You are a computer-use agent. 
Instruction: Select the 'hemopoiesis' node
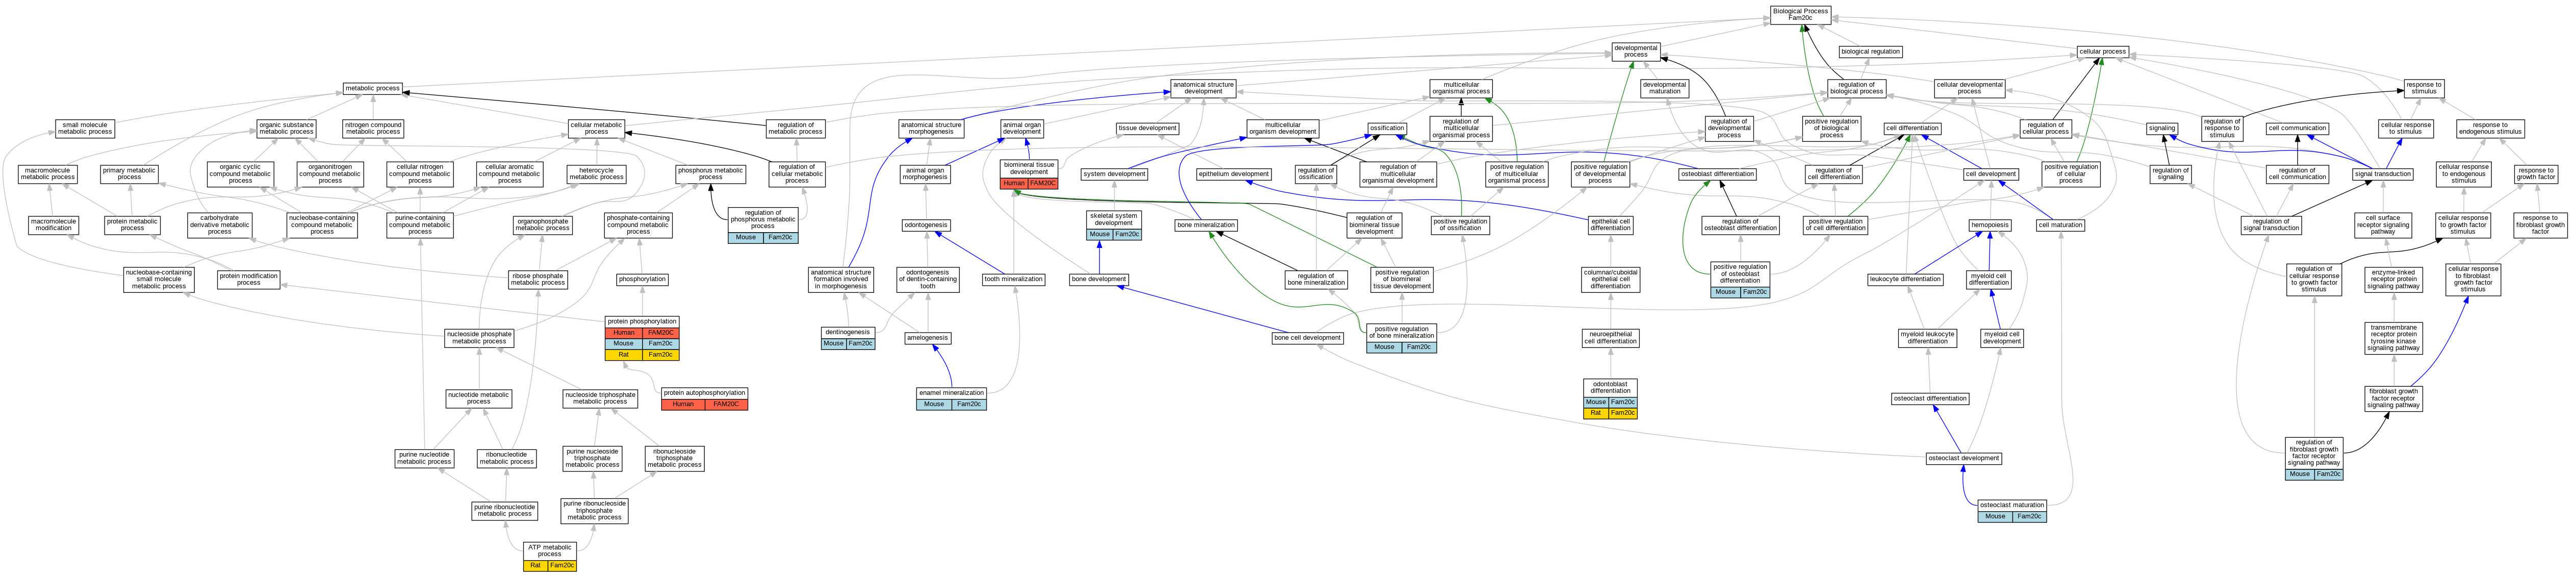[x=1989, y=226]
